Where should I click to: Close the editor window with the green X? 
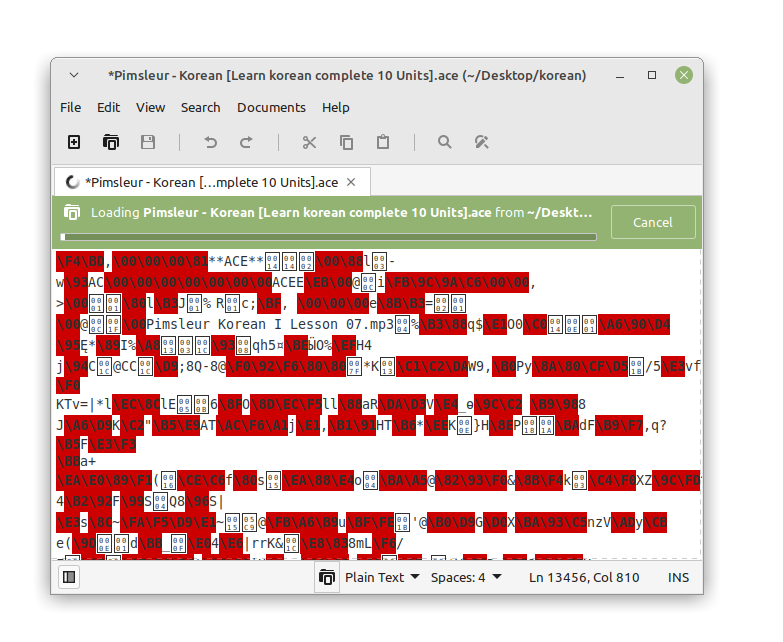click(684, 75)
